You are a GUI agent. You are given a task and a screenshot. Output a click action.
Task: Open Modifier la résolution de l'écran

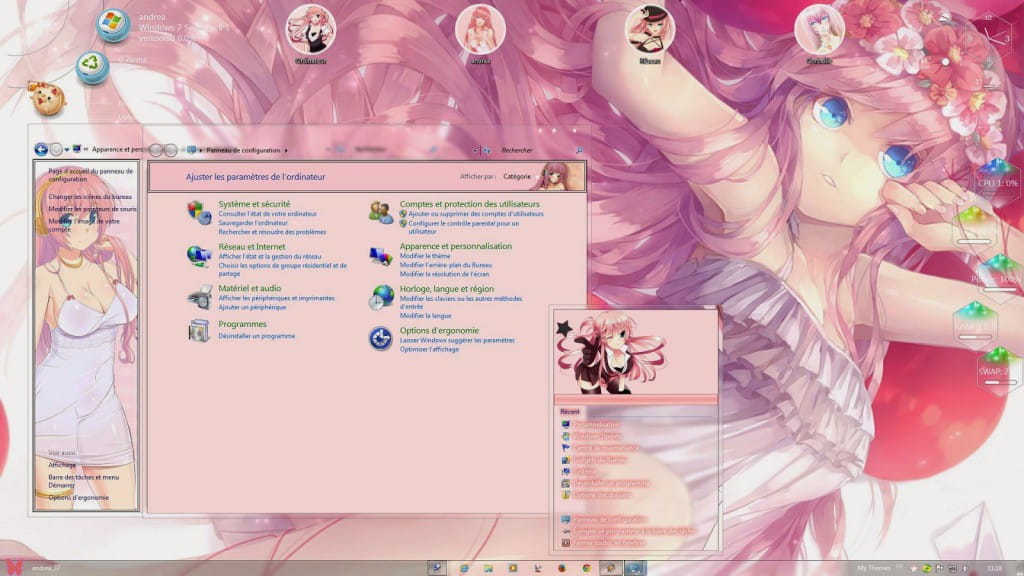[x=444, y=273]
